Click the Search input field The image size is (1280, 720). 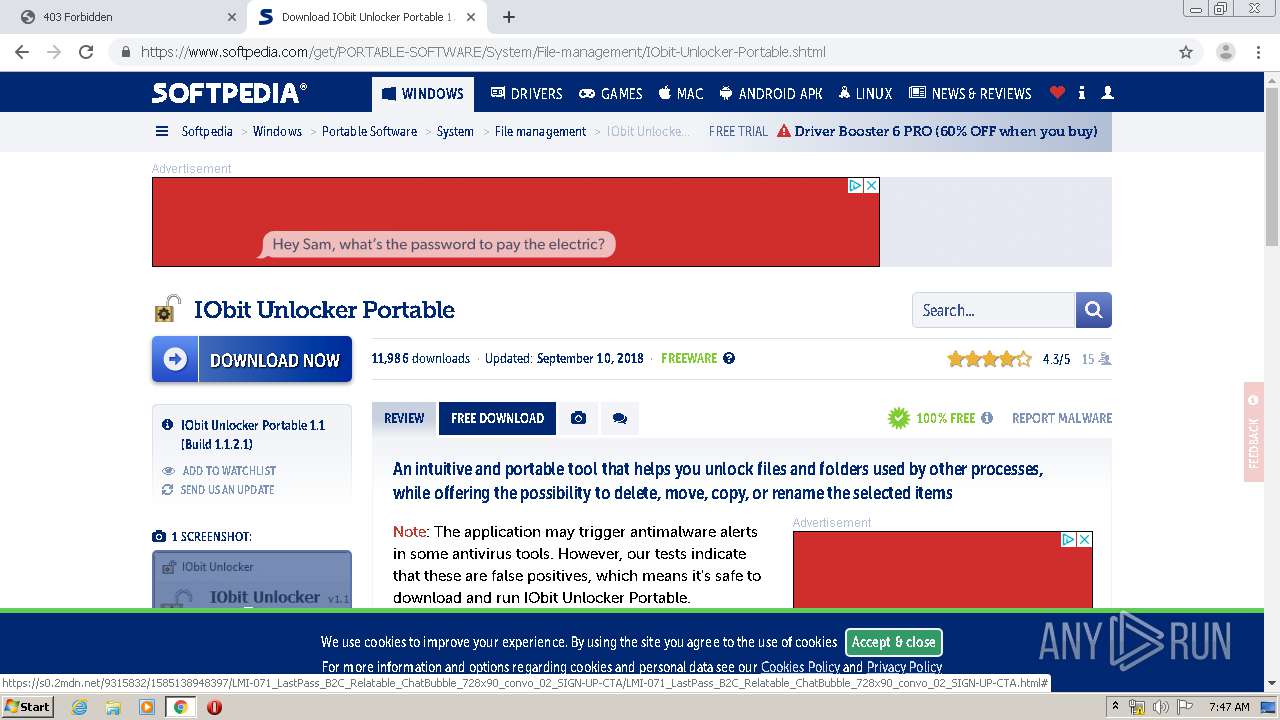coord(994,310)
